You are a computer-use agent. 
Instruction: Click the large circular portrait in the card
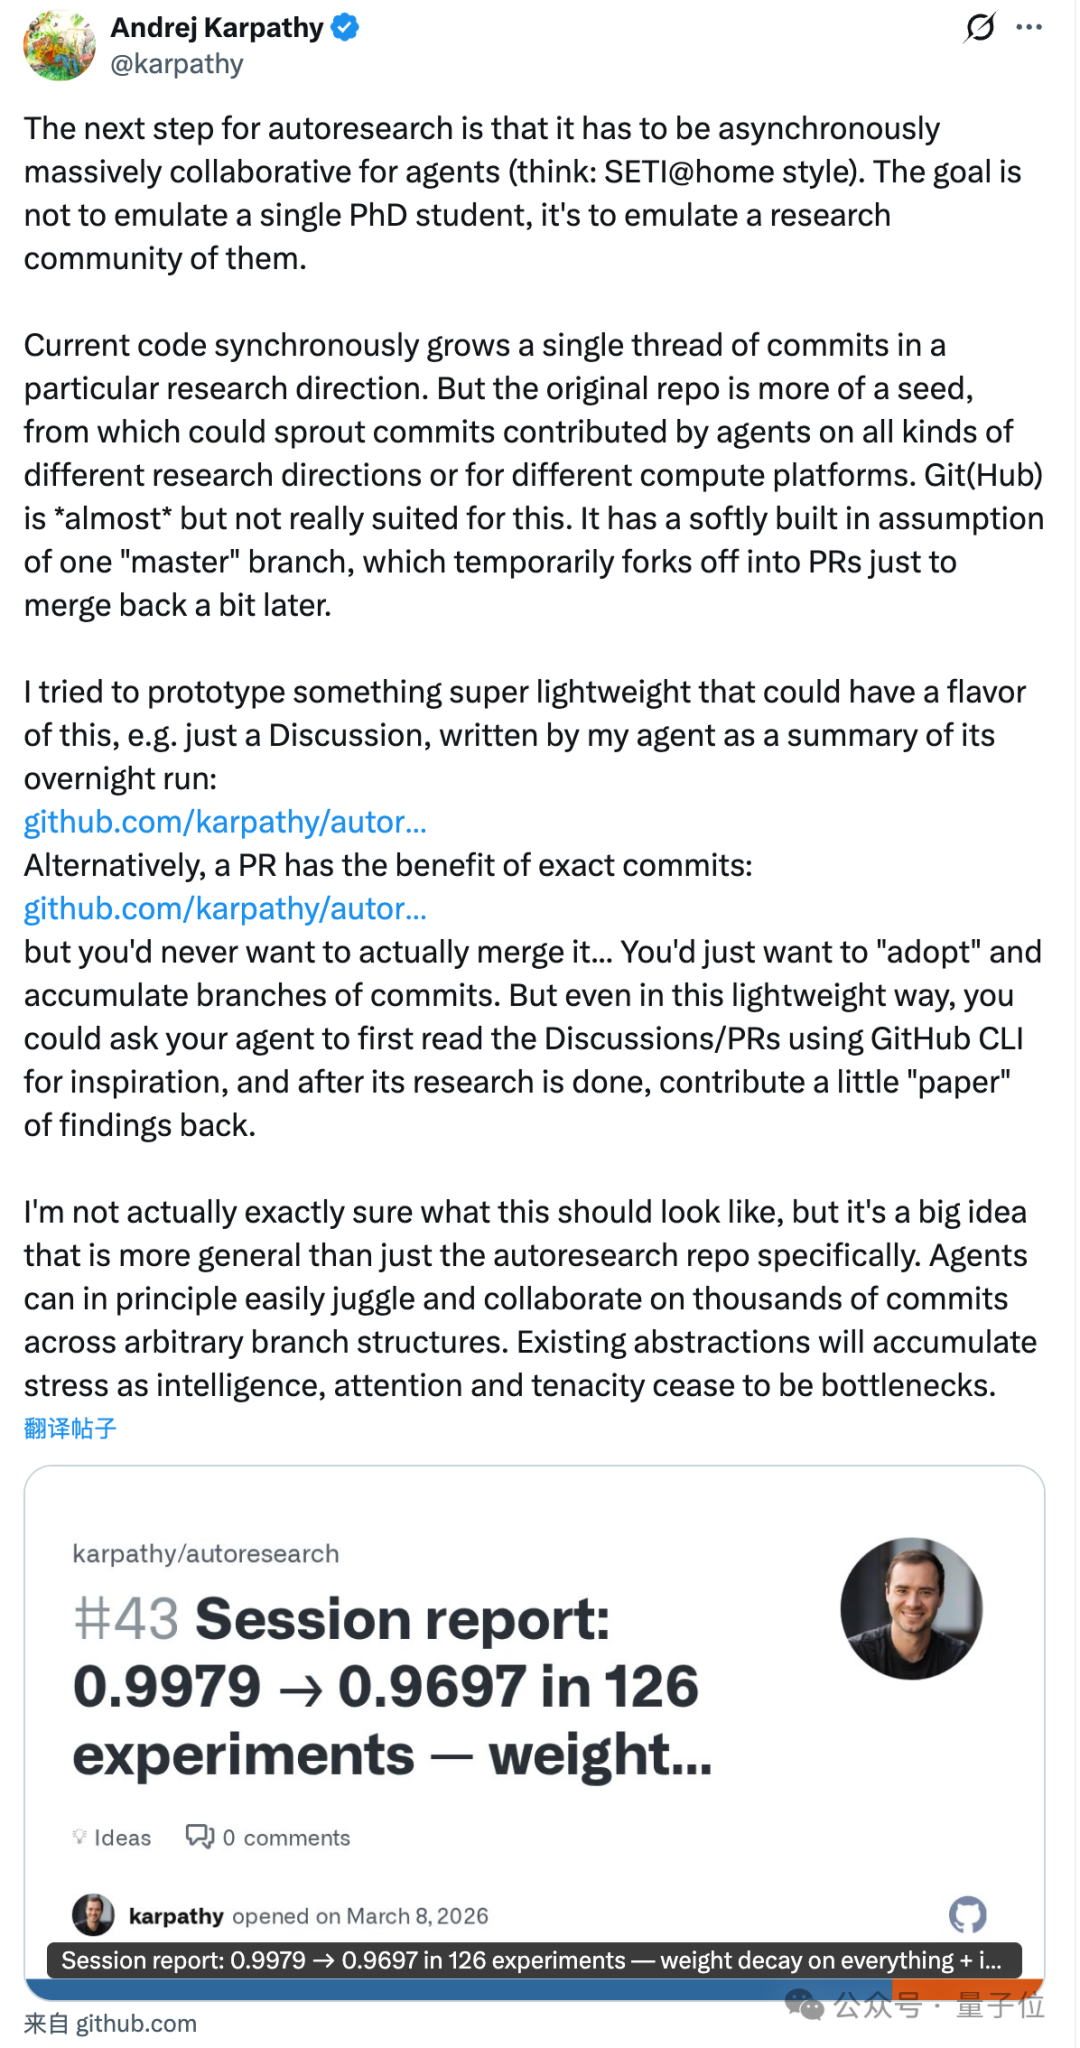pos(911,1608)
